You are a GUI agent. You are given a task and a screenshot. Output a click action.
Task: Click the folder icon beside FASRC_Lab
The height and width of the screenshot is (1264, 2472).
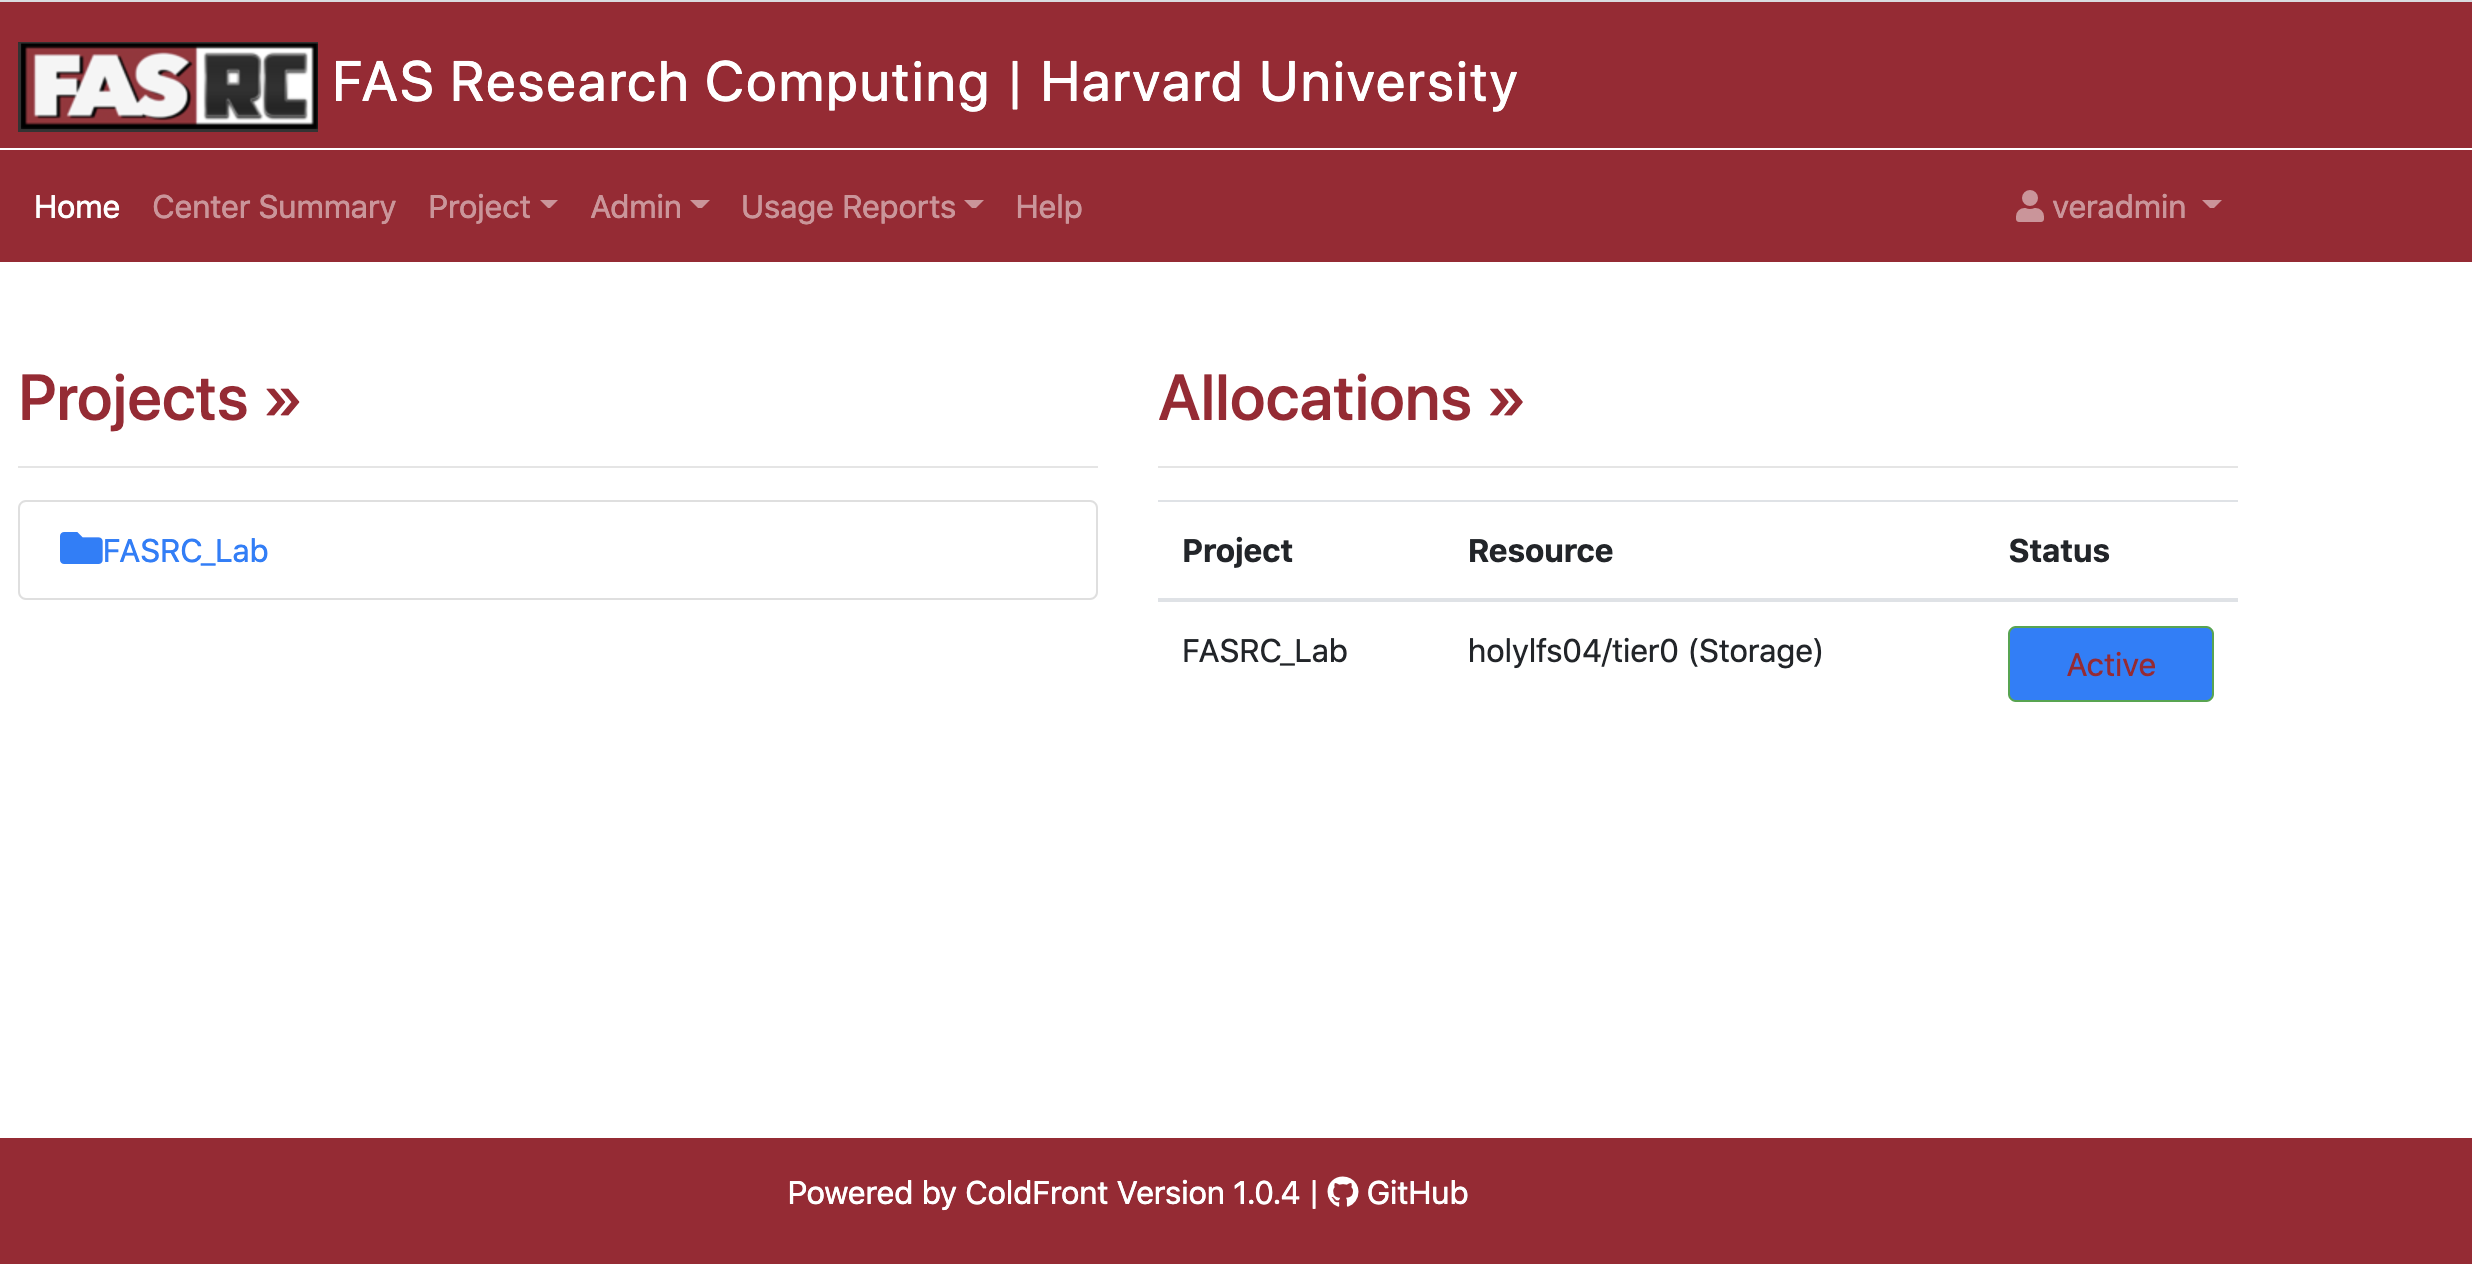tap(80, 549)
